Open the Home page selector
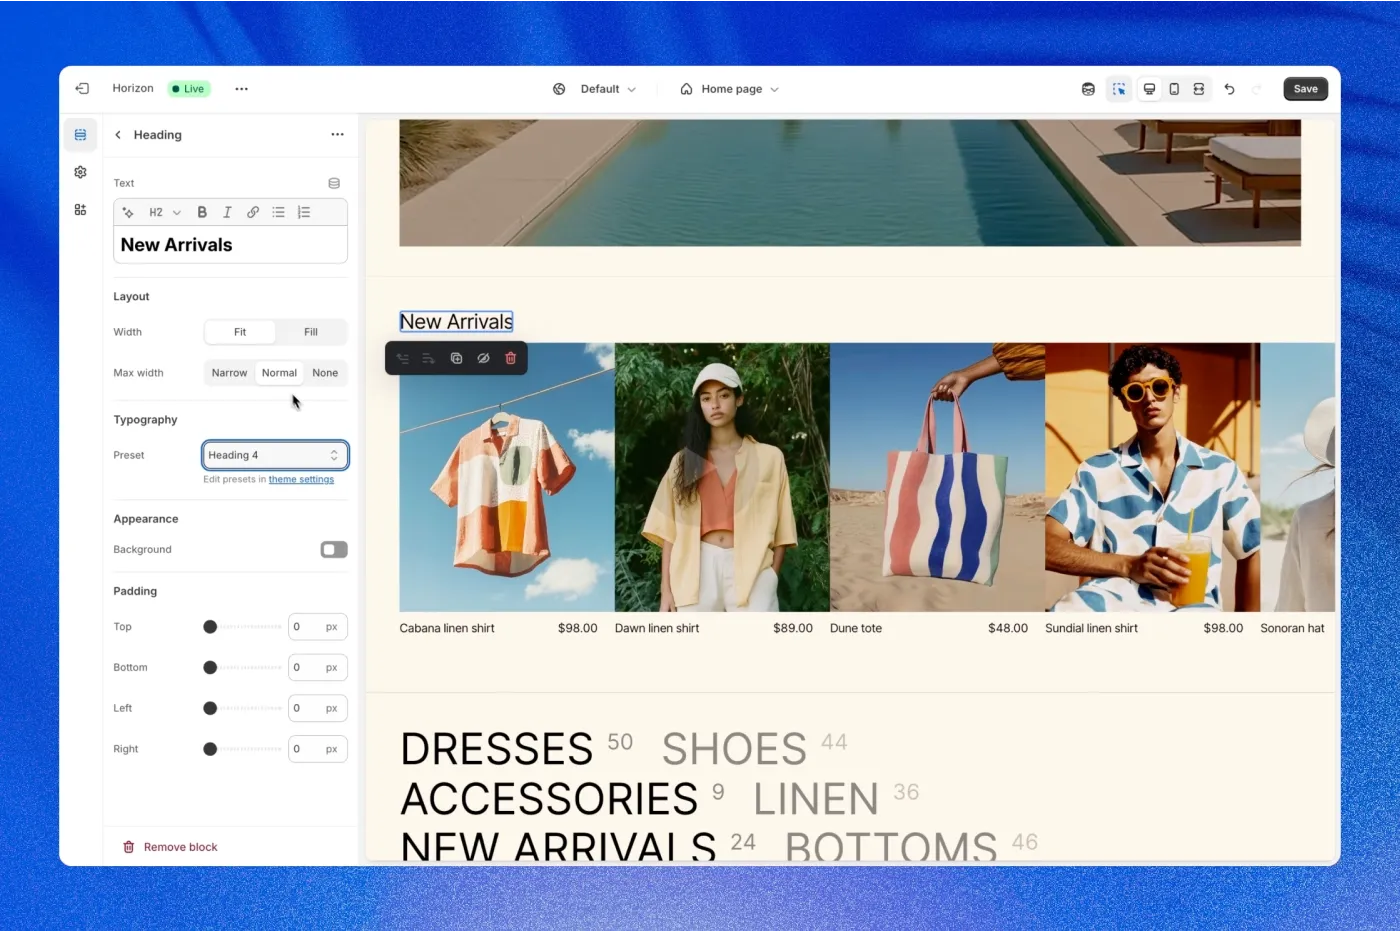This screenshot has height=931, width=1400. (730, 89)
